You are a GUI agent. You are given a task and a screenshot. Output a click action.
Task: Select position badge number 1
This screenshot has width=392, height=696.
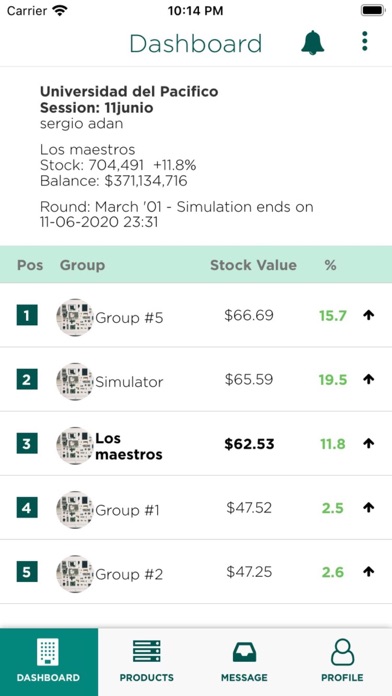[x=27, y=316]
